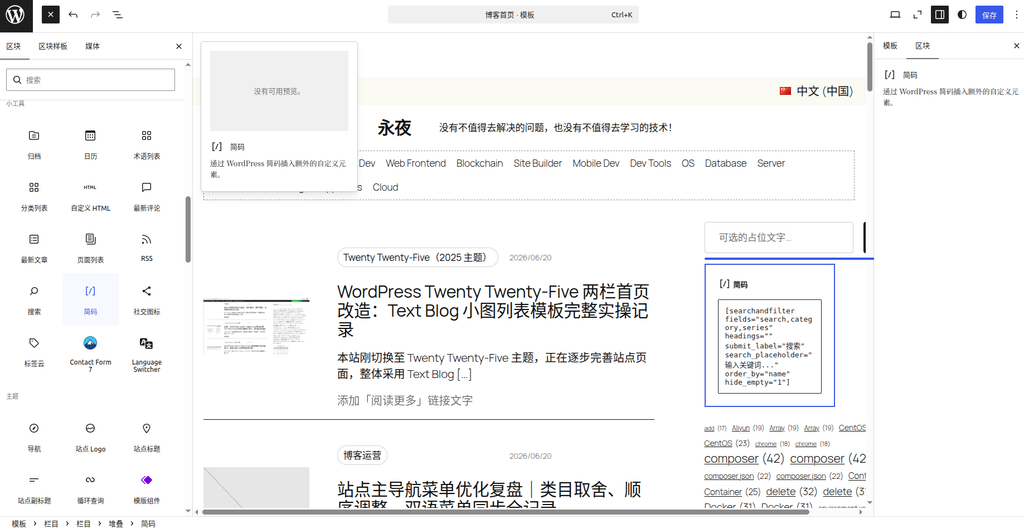Switch to the 区块 tab in settings sidebar
The image size is (1024, 528).
click(x=922, y=46)
